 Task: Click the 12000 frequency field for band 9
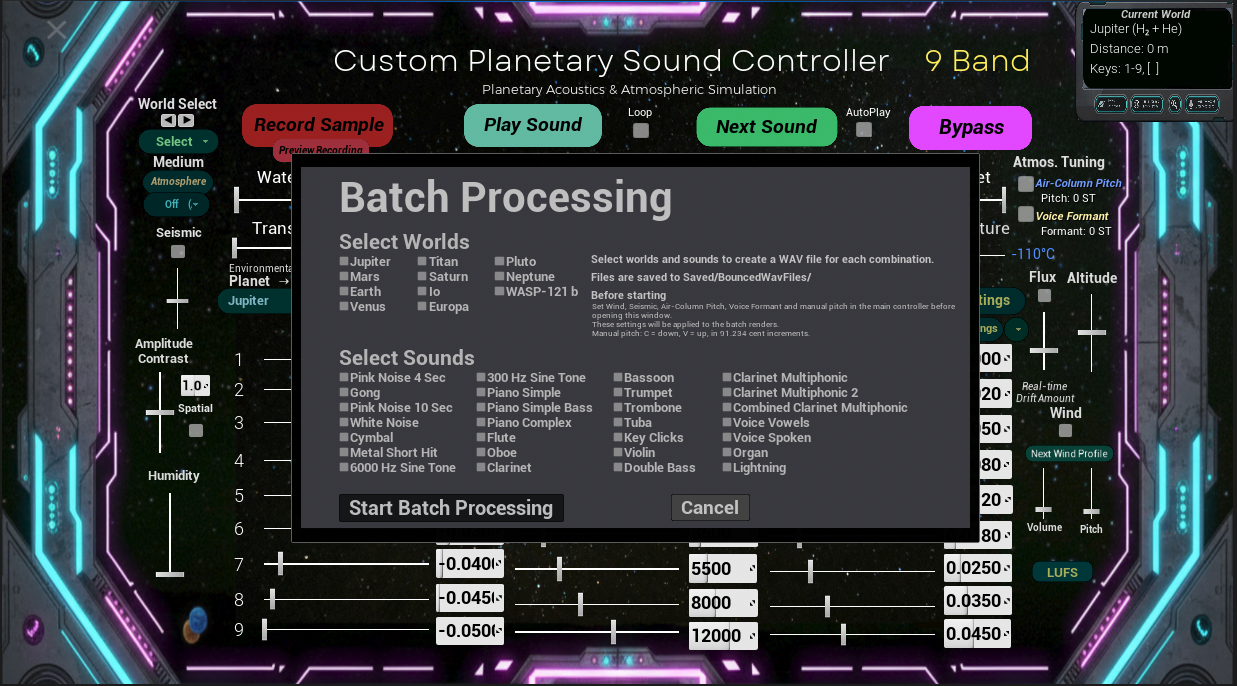coord(723,635)
